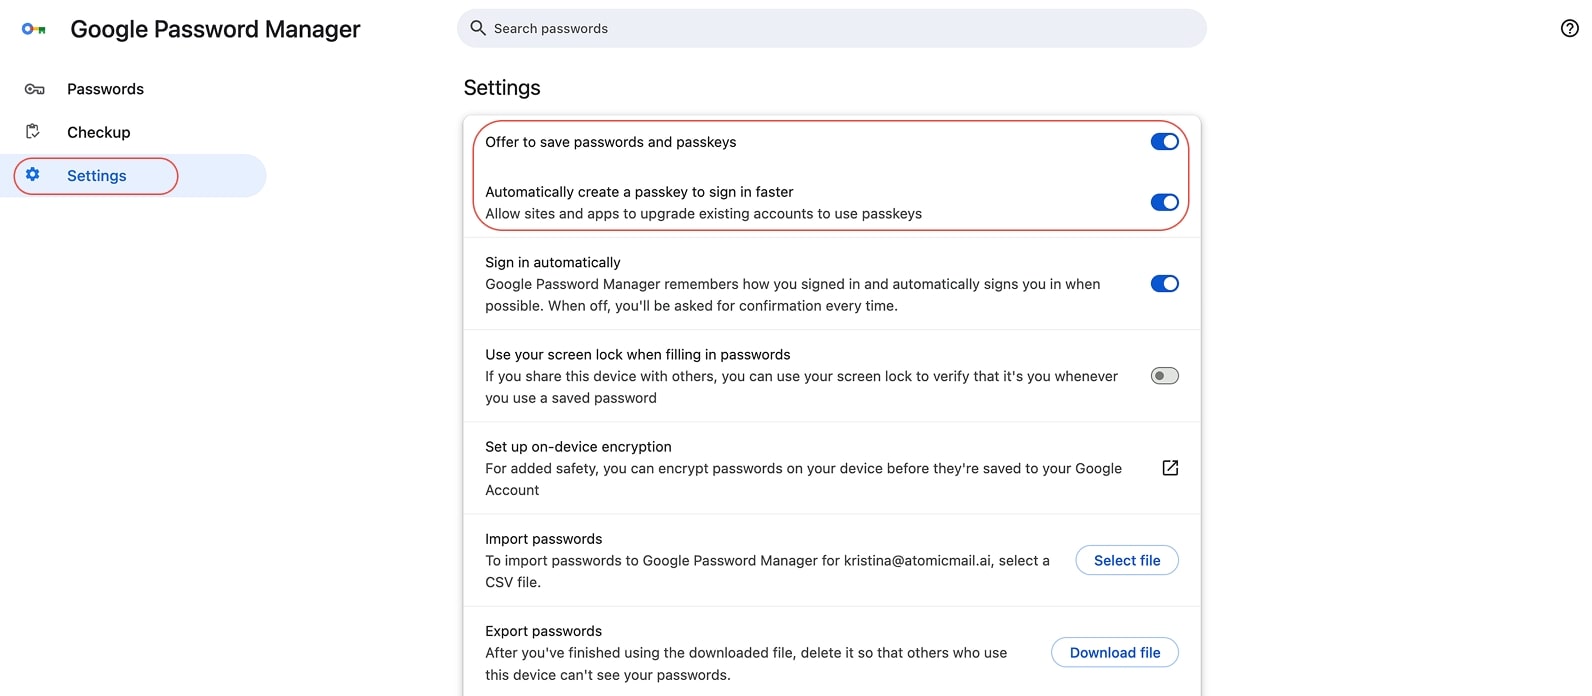
Task: Click the Settings page heading
Action: tap(502, 88)
